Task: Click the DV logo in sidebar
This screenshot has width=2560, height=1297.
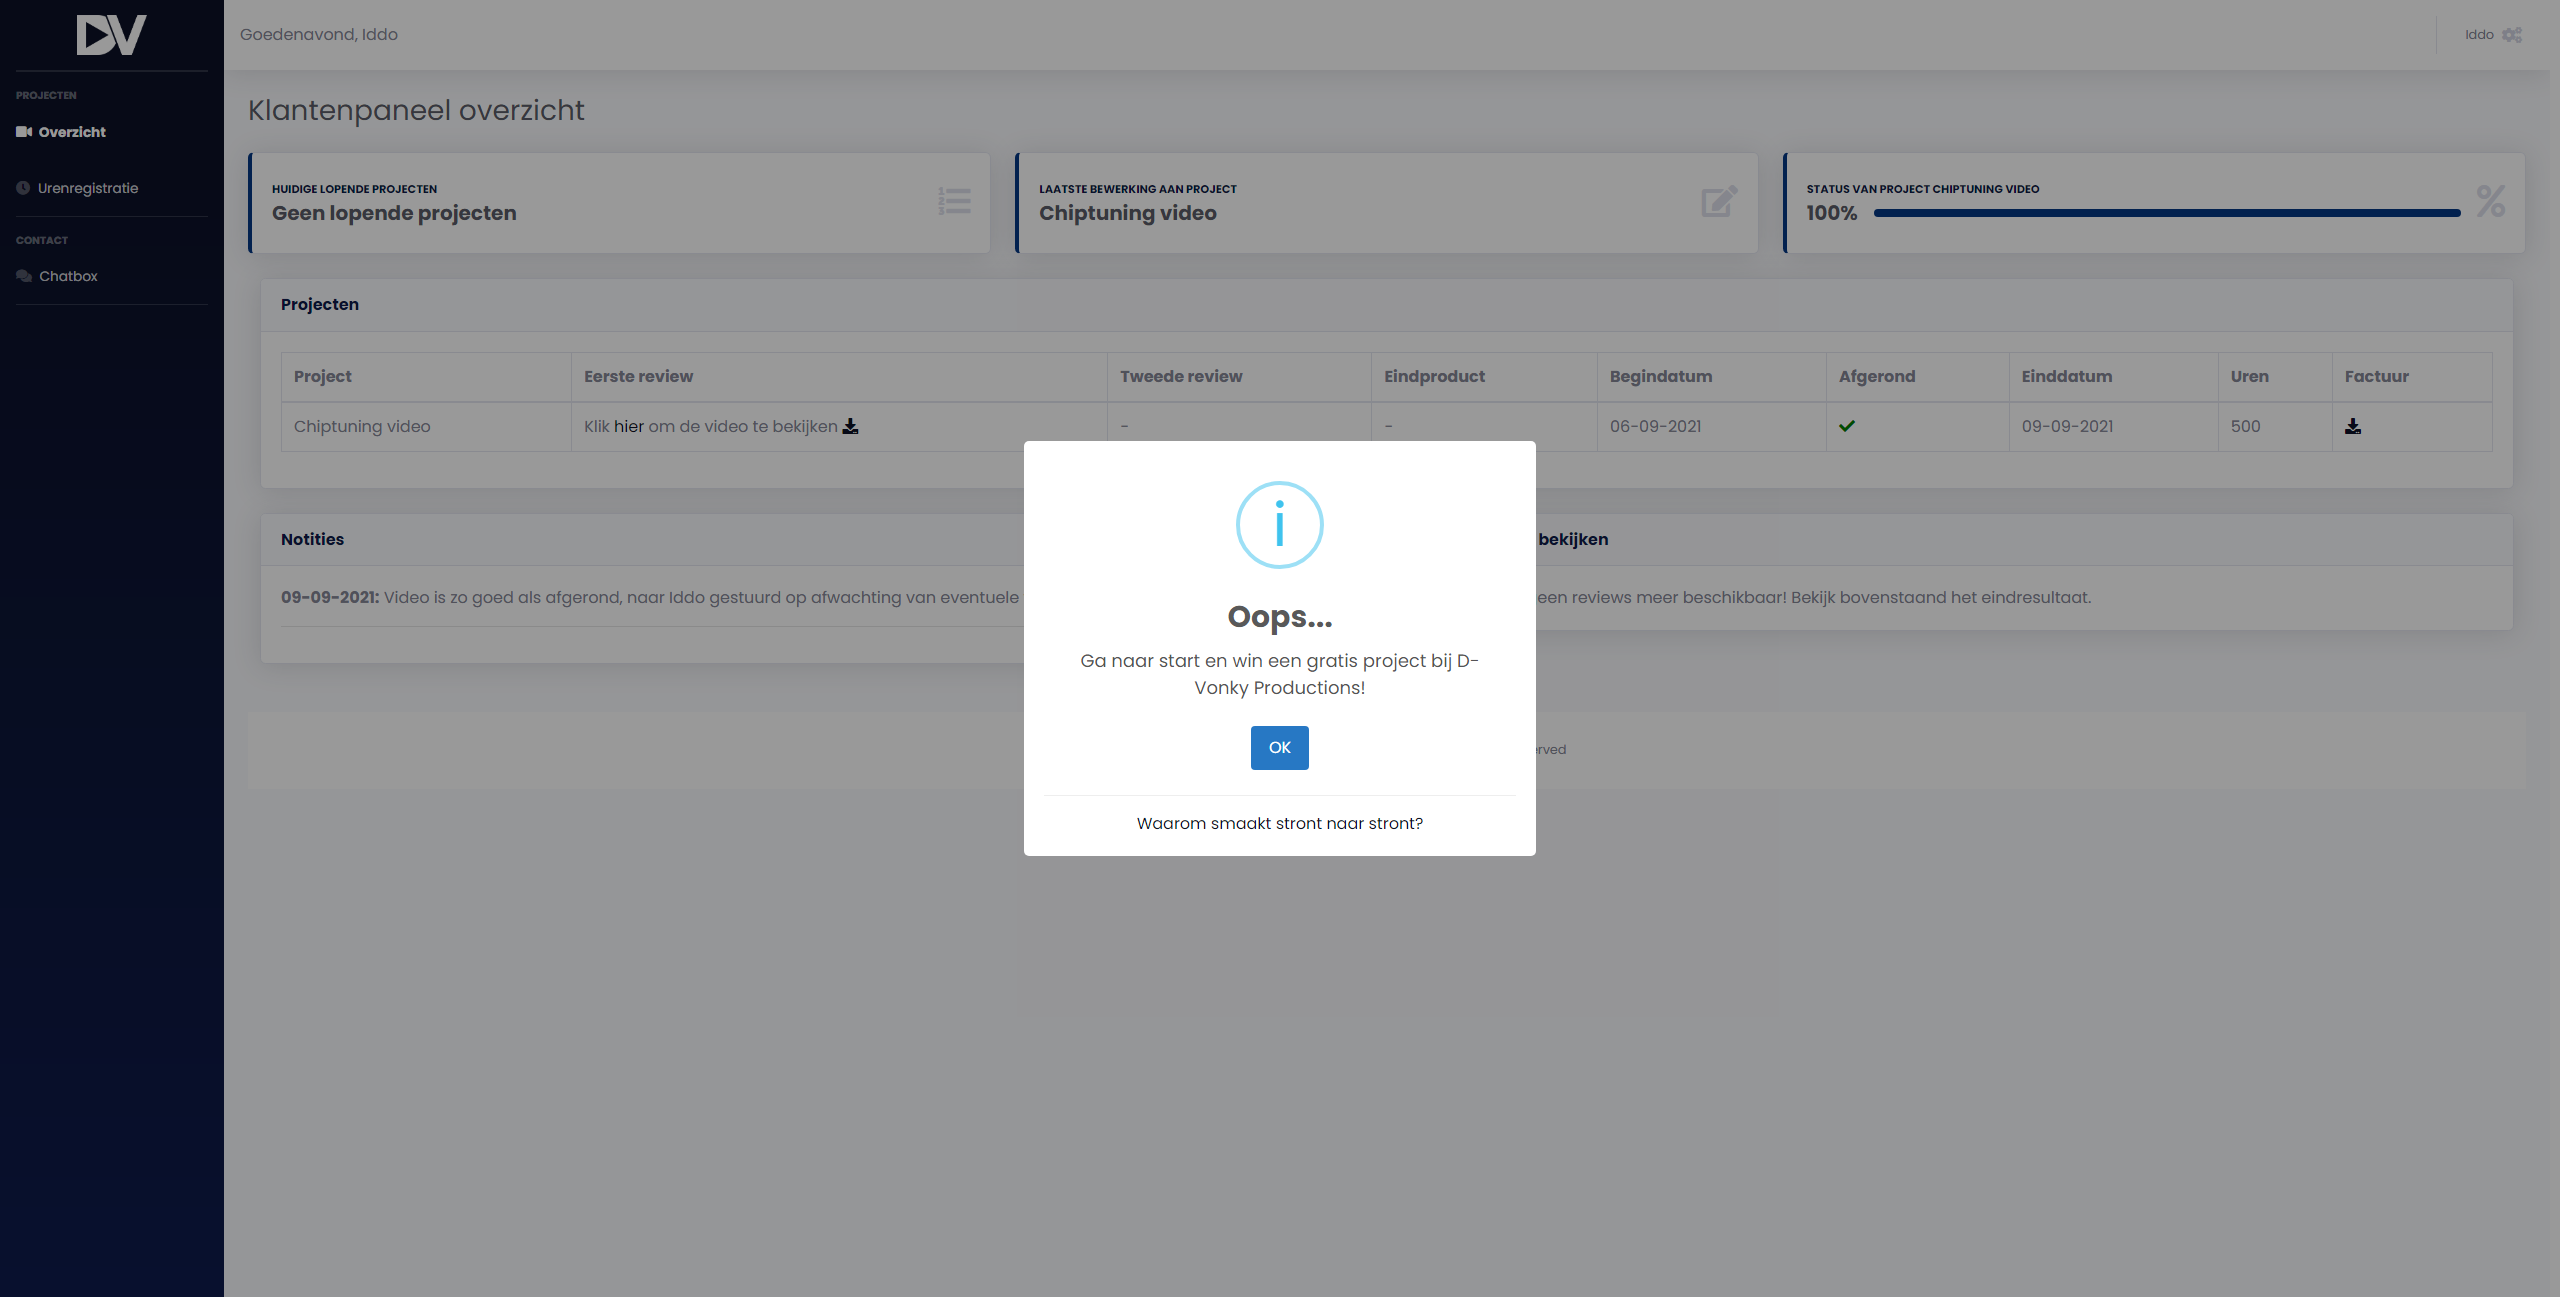Action: [111, 35]
